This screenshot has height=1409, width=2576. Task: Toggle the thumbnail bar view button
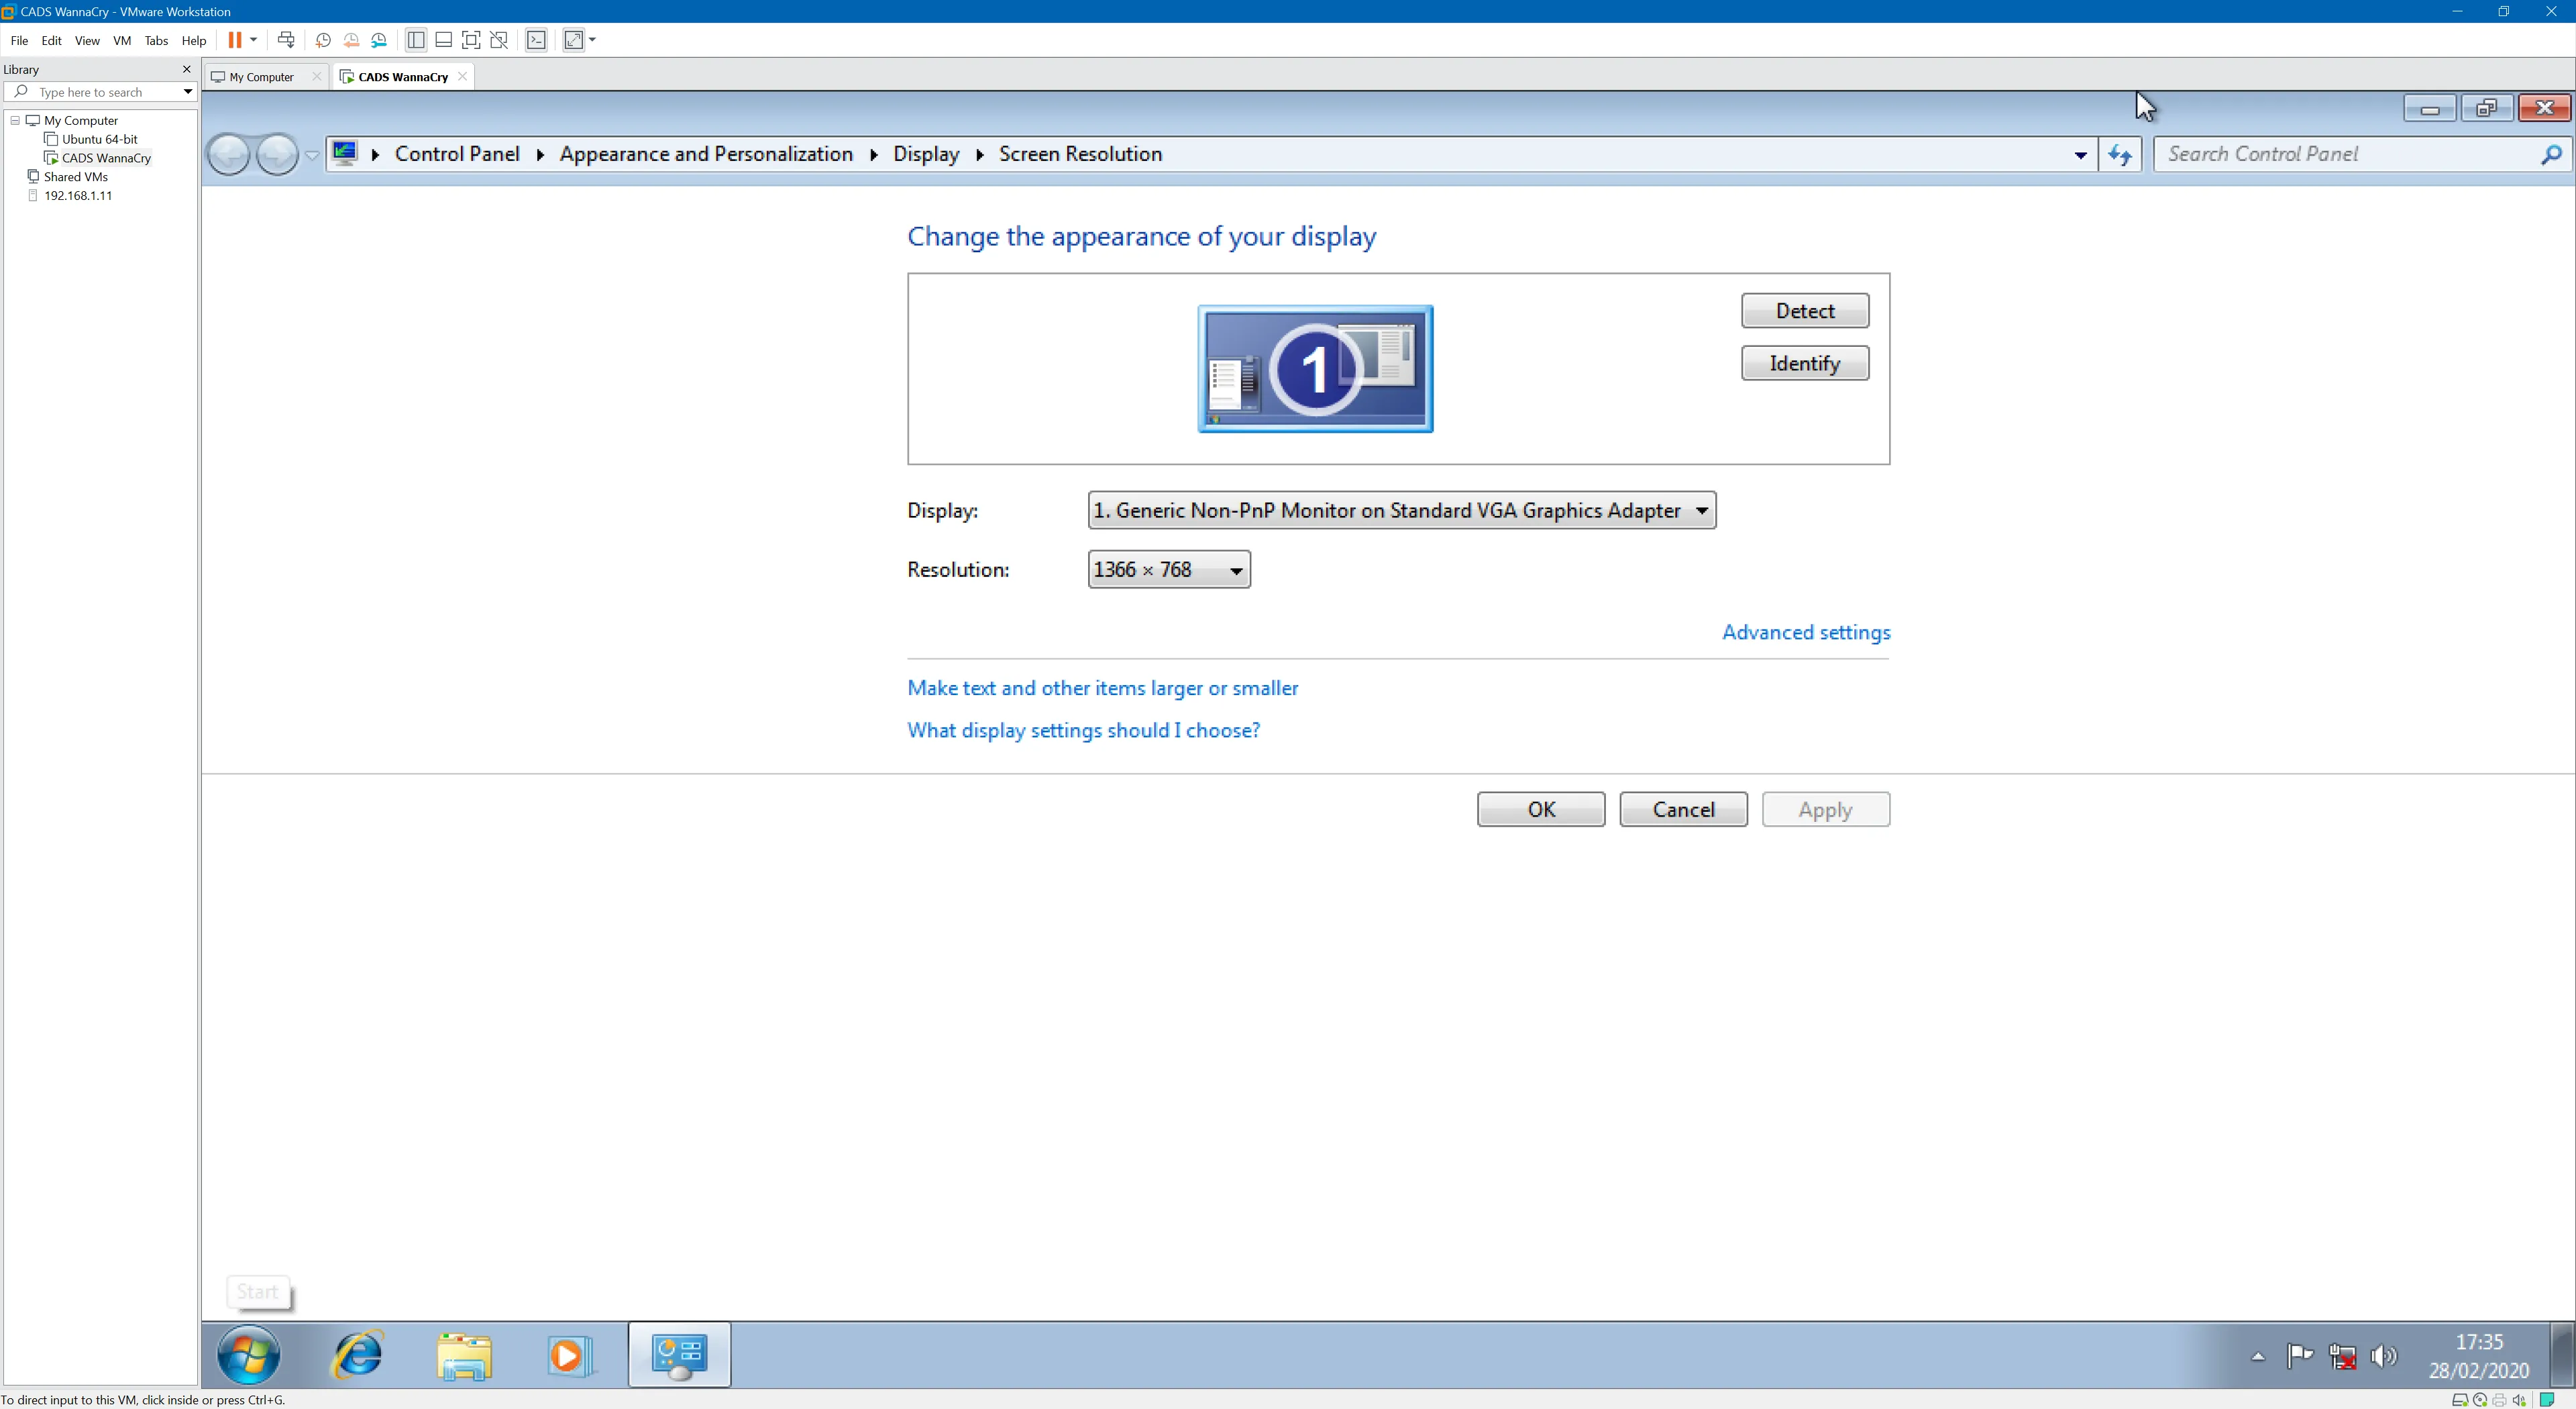[x=443, y=40]
